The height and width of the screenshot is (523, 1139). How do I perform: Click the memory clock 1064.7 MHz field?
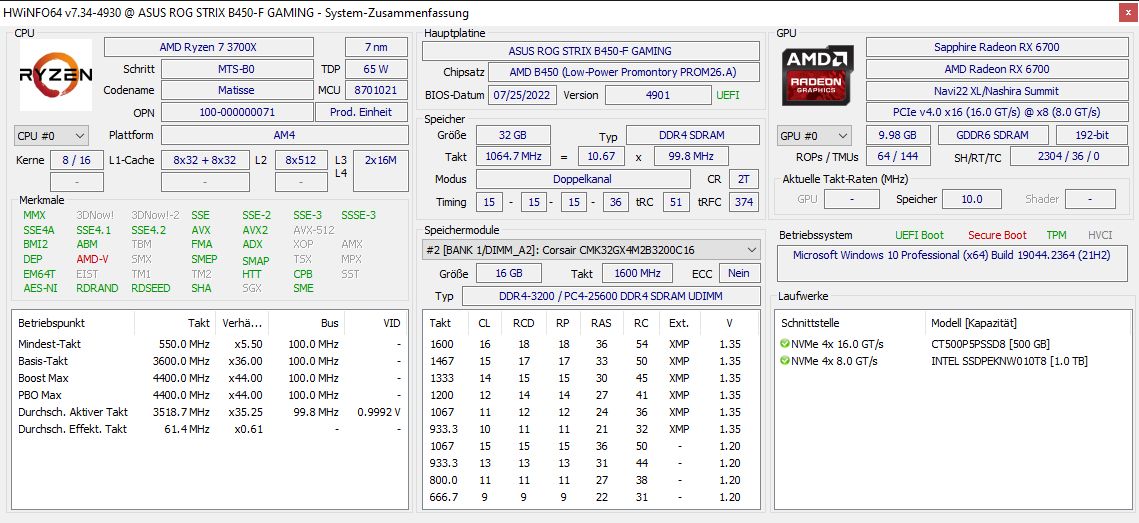click(514, 157)
